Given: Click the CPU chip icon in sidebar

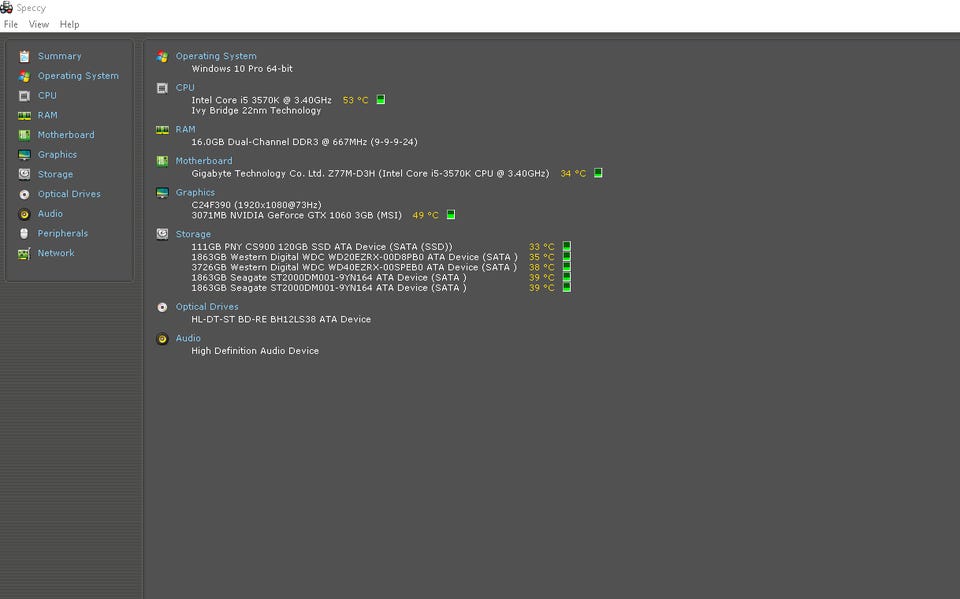Looking at the screenshot, I should point(24,96).
